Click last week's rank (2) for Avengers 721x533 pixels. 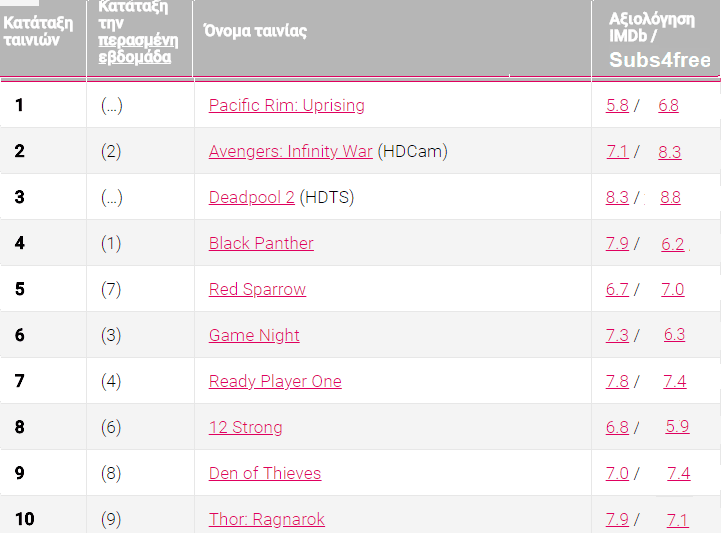[111, 151]
